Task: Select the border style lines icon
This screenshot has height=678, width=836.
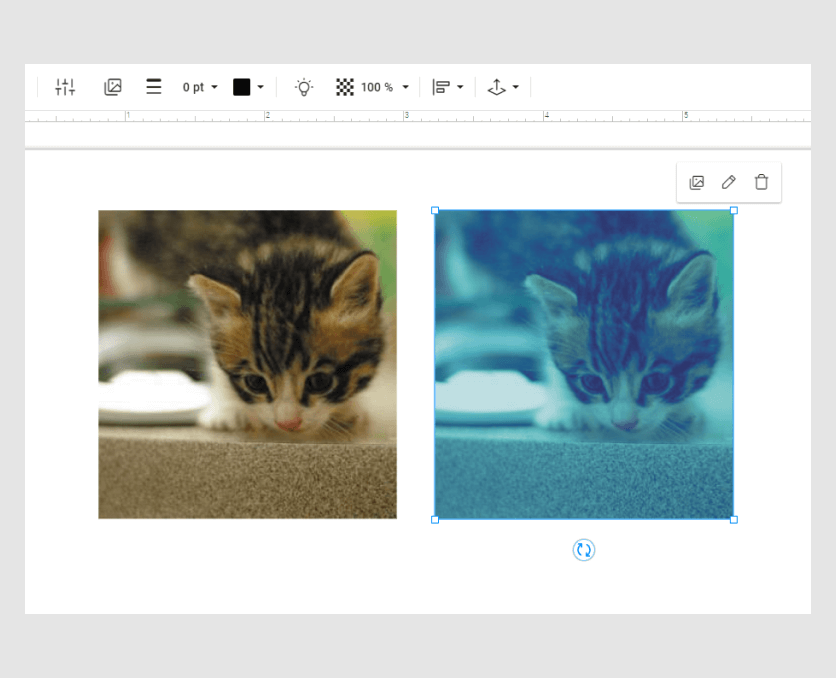Action: (153, 87)
